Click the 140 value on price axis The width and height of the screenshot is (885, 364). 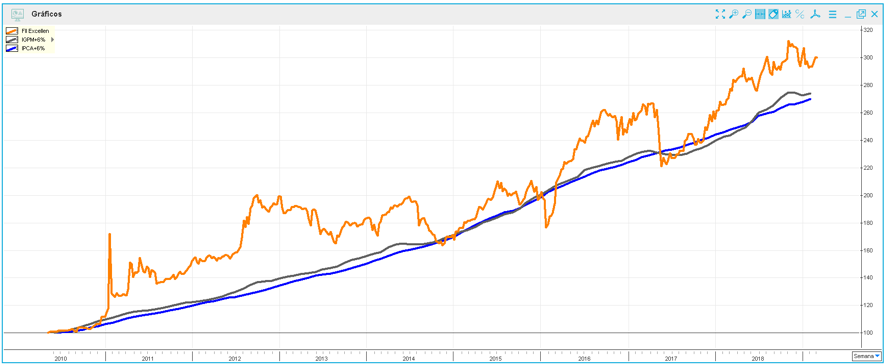point(869,278)
